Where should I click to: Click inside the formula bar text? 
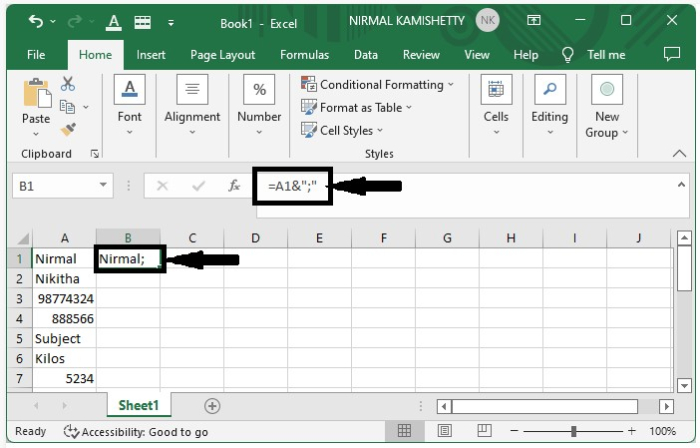[292, 186]
